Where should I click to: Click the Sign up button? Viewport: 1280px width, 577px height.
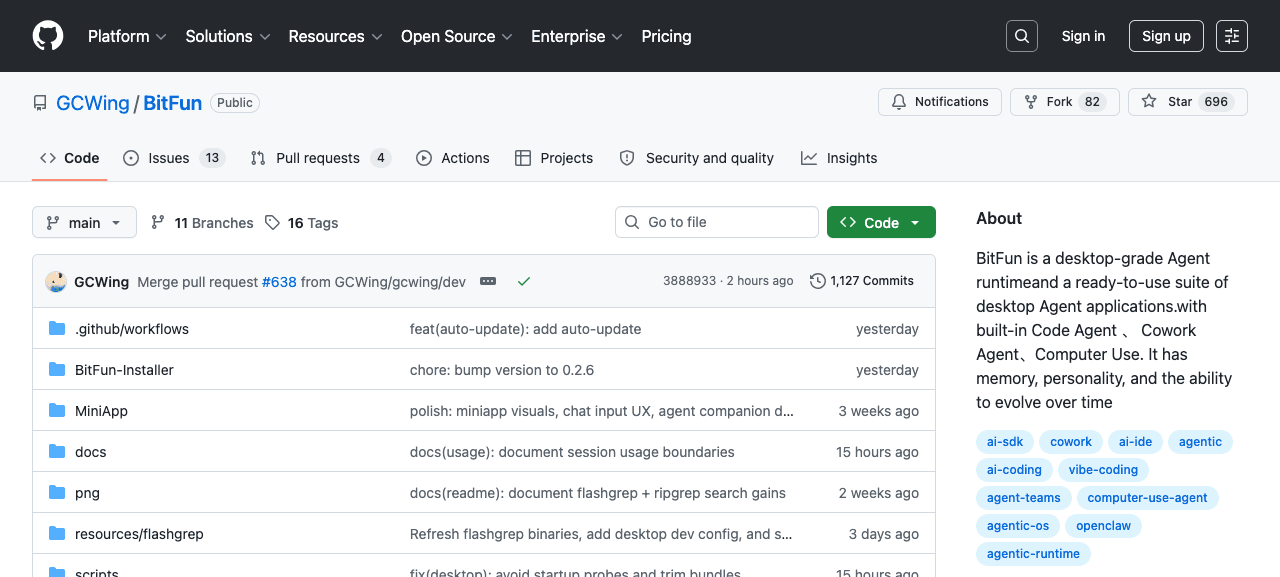[1166, 36]
